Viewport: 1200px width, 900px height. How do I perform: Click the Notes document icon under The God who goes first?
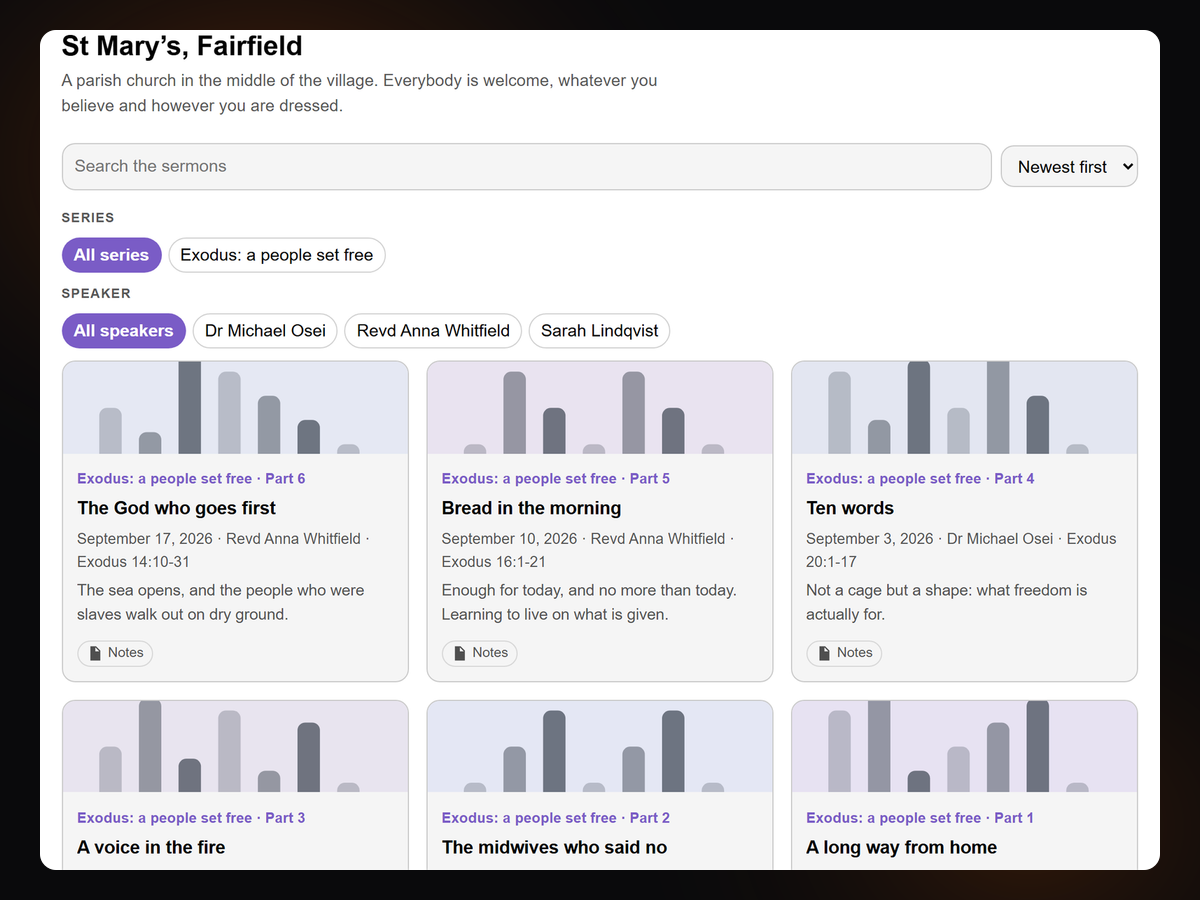pos(95,653)
